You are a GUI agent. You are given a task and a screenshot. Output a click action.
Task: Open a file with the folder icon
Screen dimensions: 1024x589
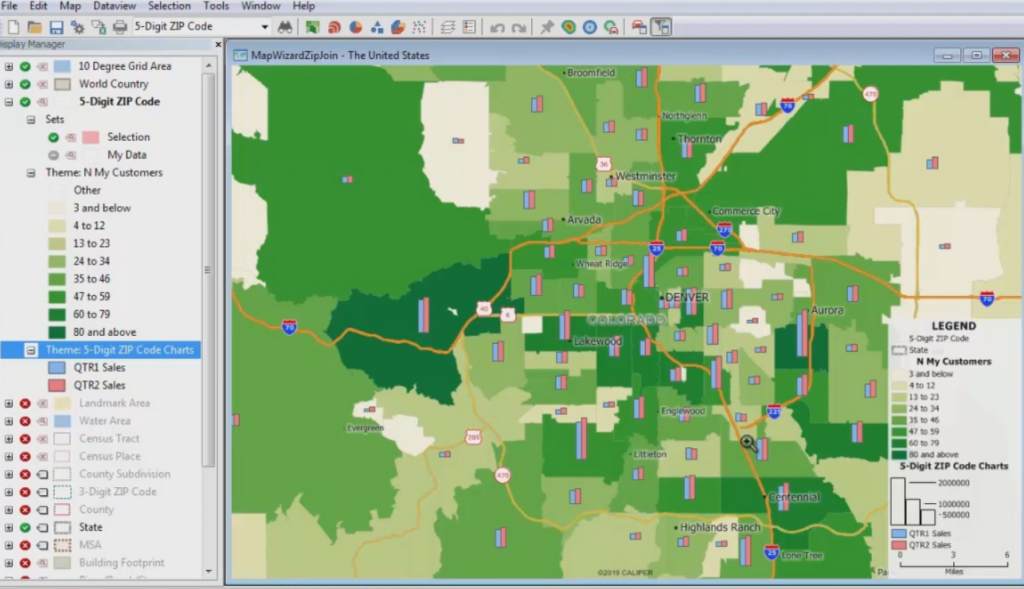[35, 27]
